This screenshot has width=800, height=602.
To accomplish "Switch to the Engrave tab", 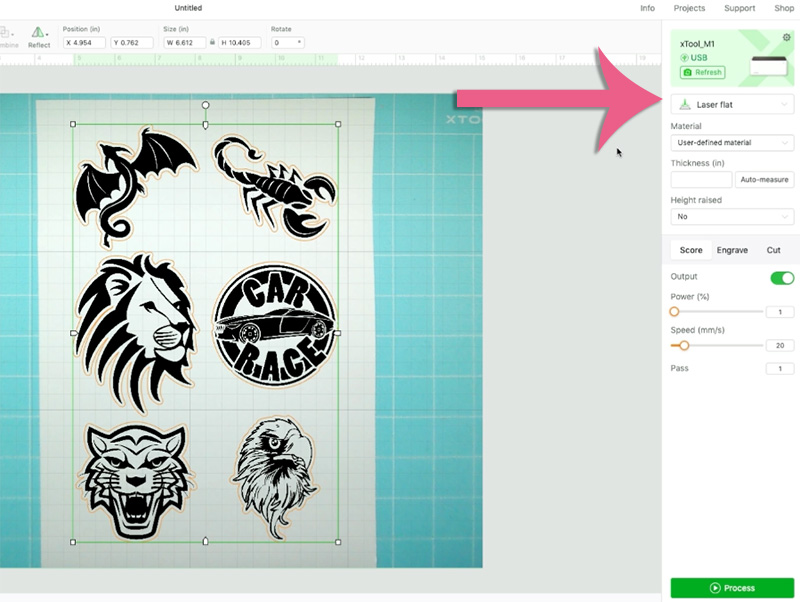I will coord(732,250).
